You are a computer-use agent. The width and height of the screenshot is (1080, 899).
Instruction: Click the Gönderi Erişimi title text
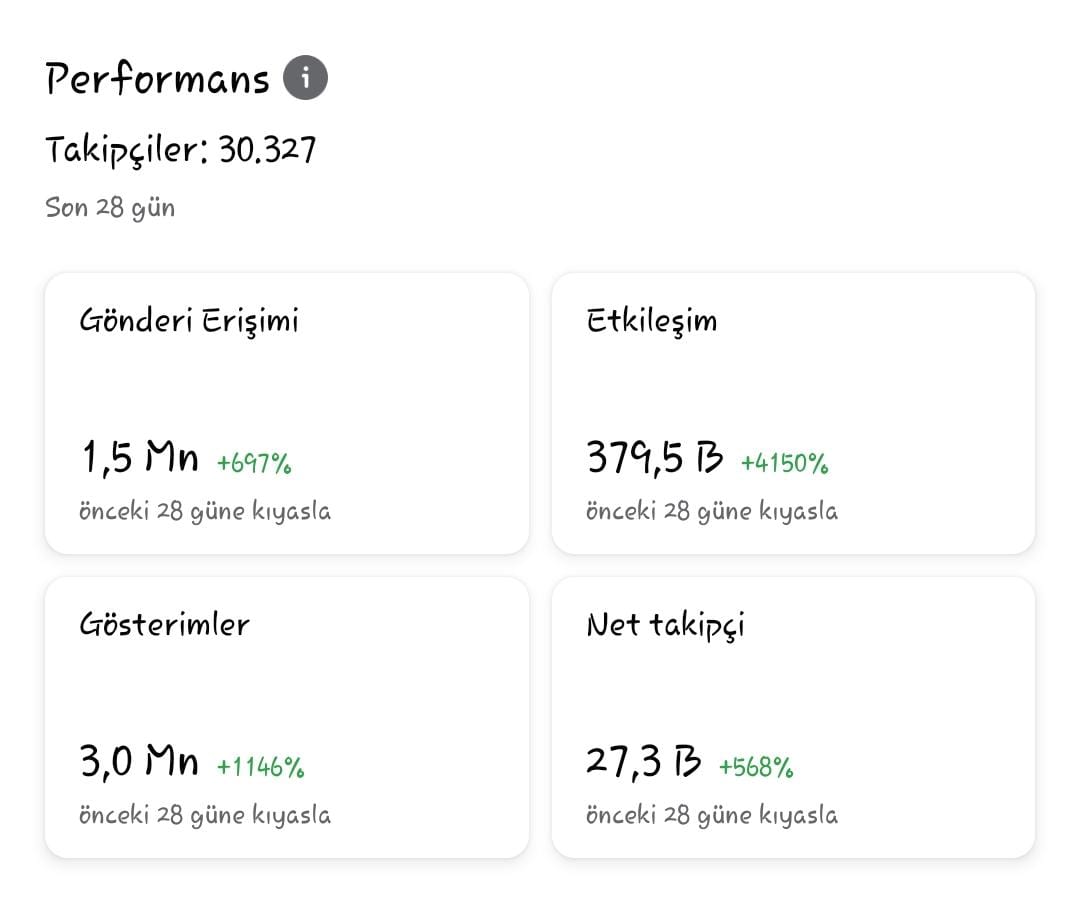189,321
